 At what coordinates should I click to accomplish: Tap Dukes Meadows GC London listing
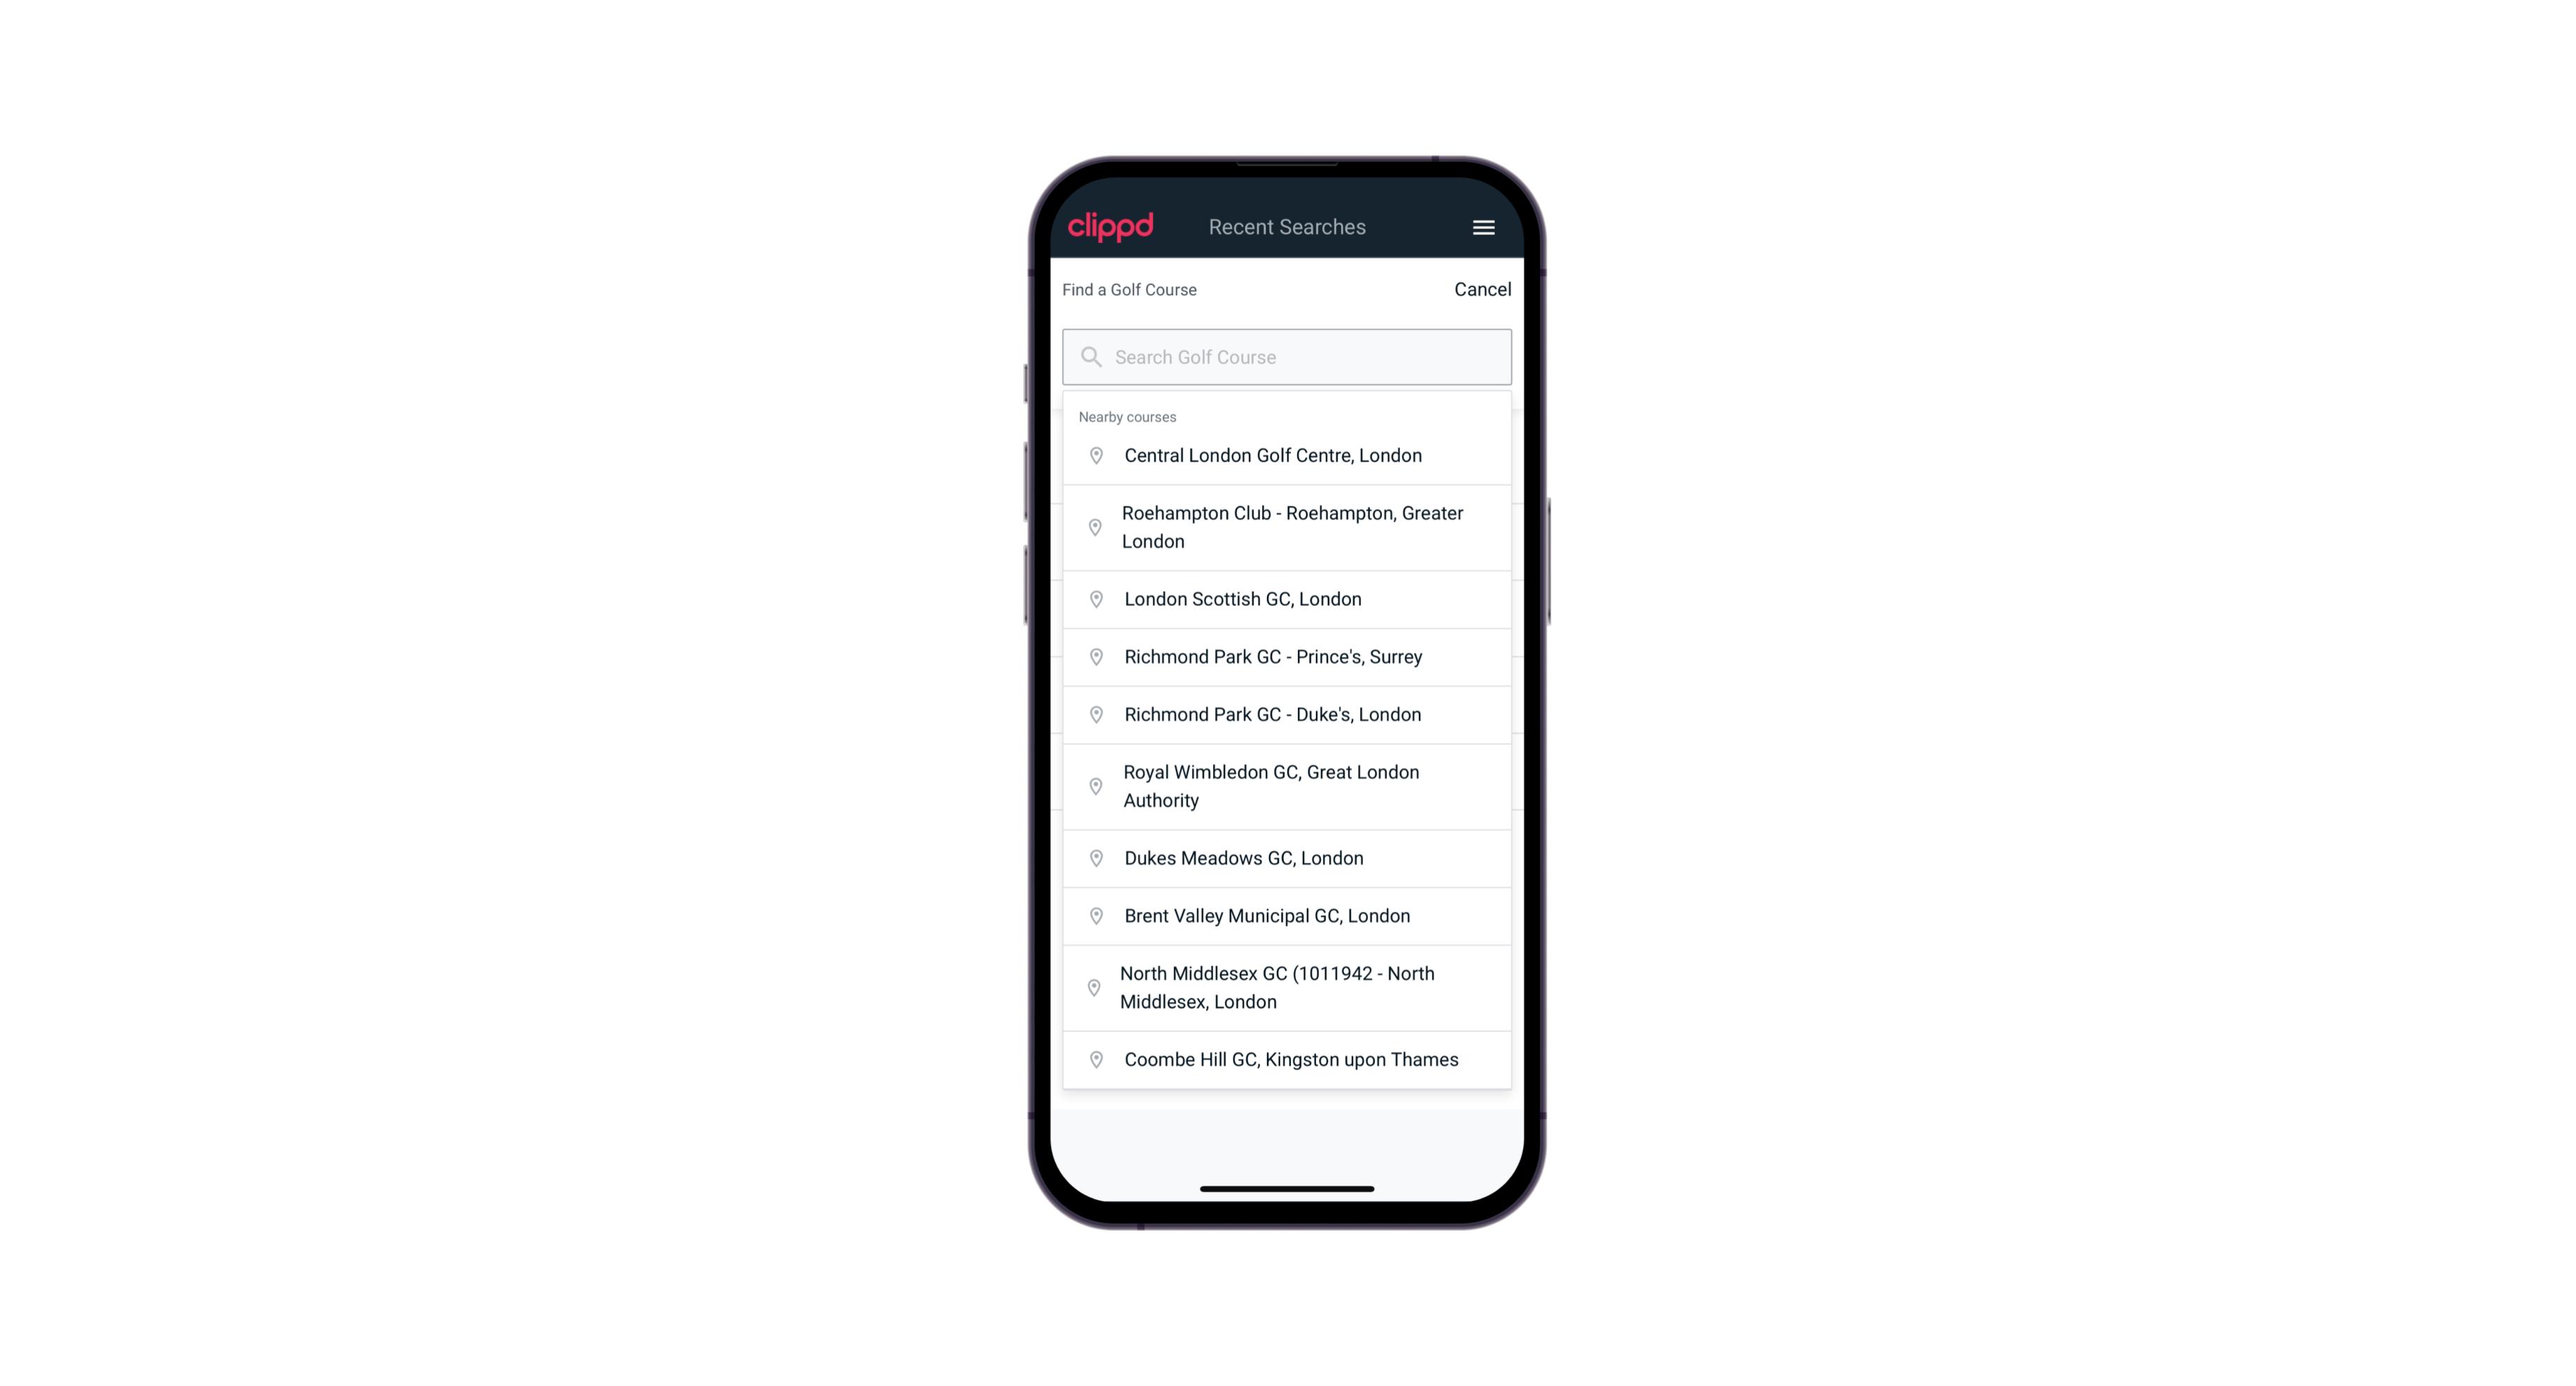[1288, 857]
